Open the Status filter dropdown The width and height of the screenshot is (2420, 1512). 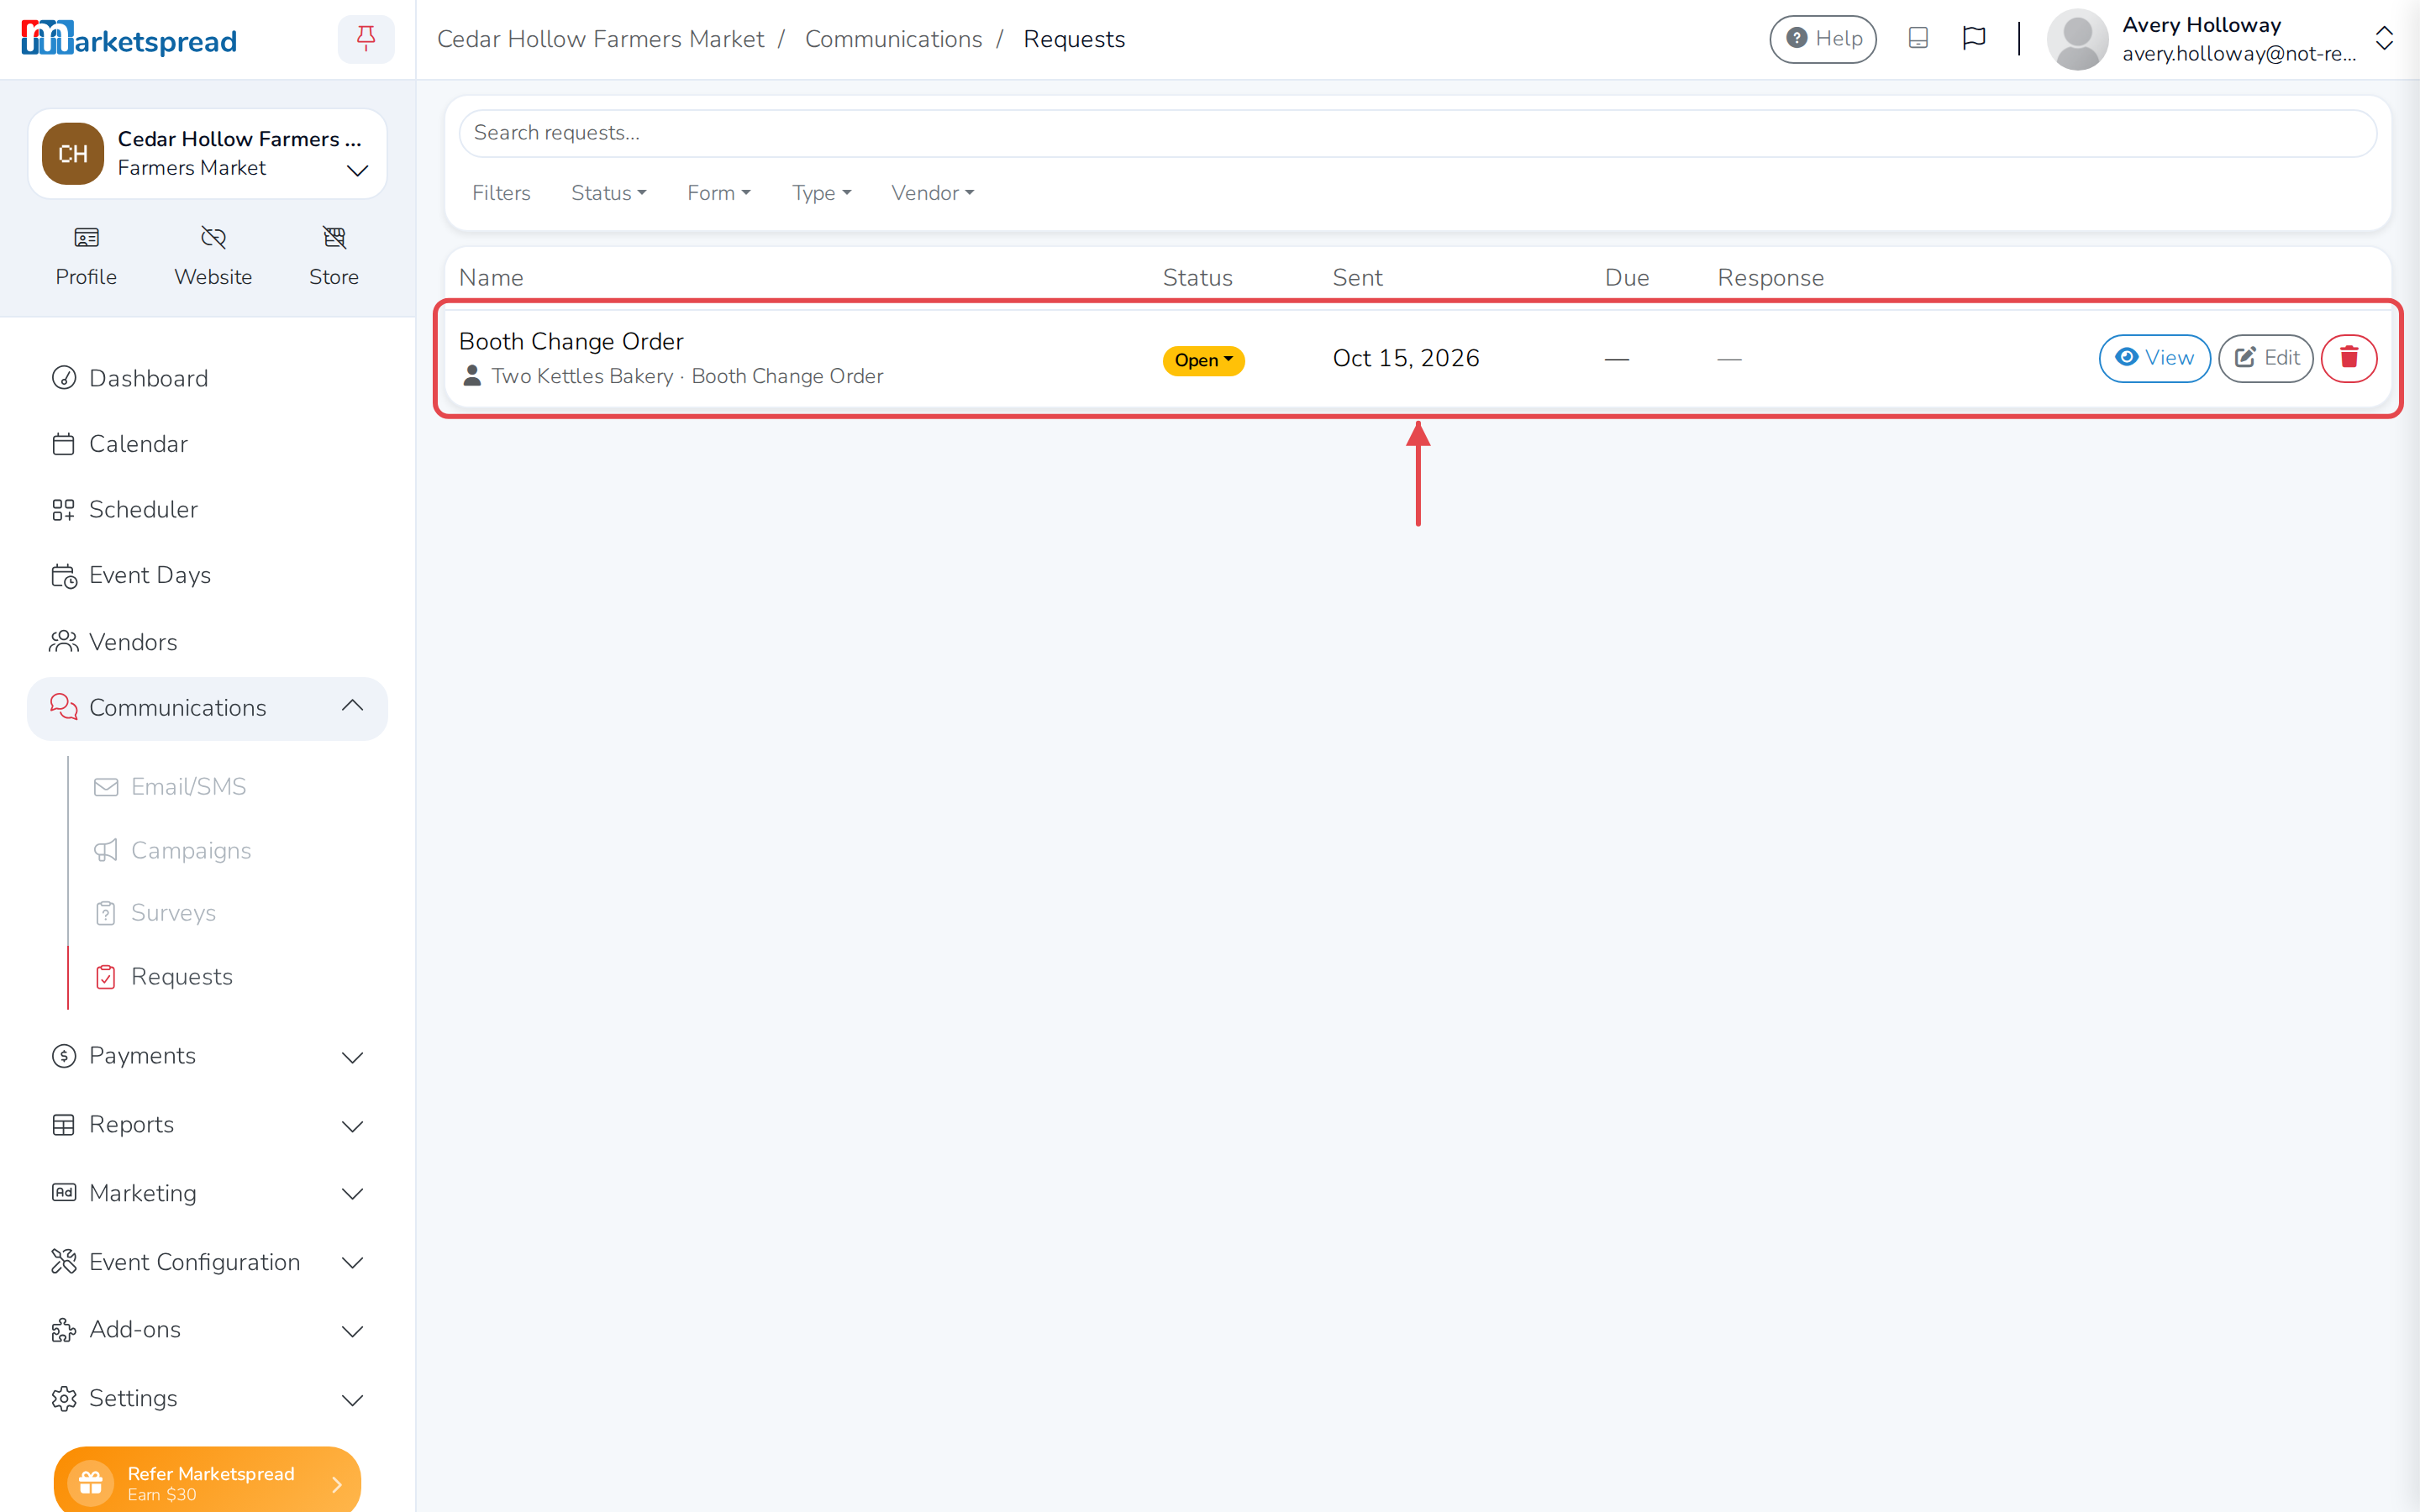609,192
